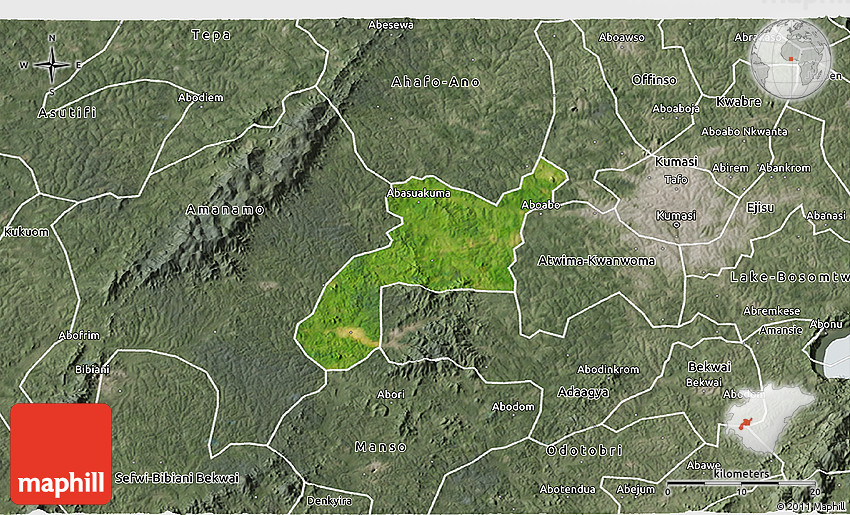Select the Odotobri district label

point(585,451)
